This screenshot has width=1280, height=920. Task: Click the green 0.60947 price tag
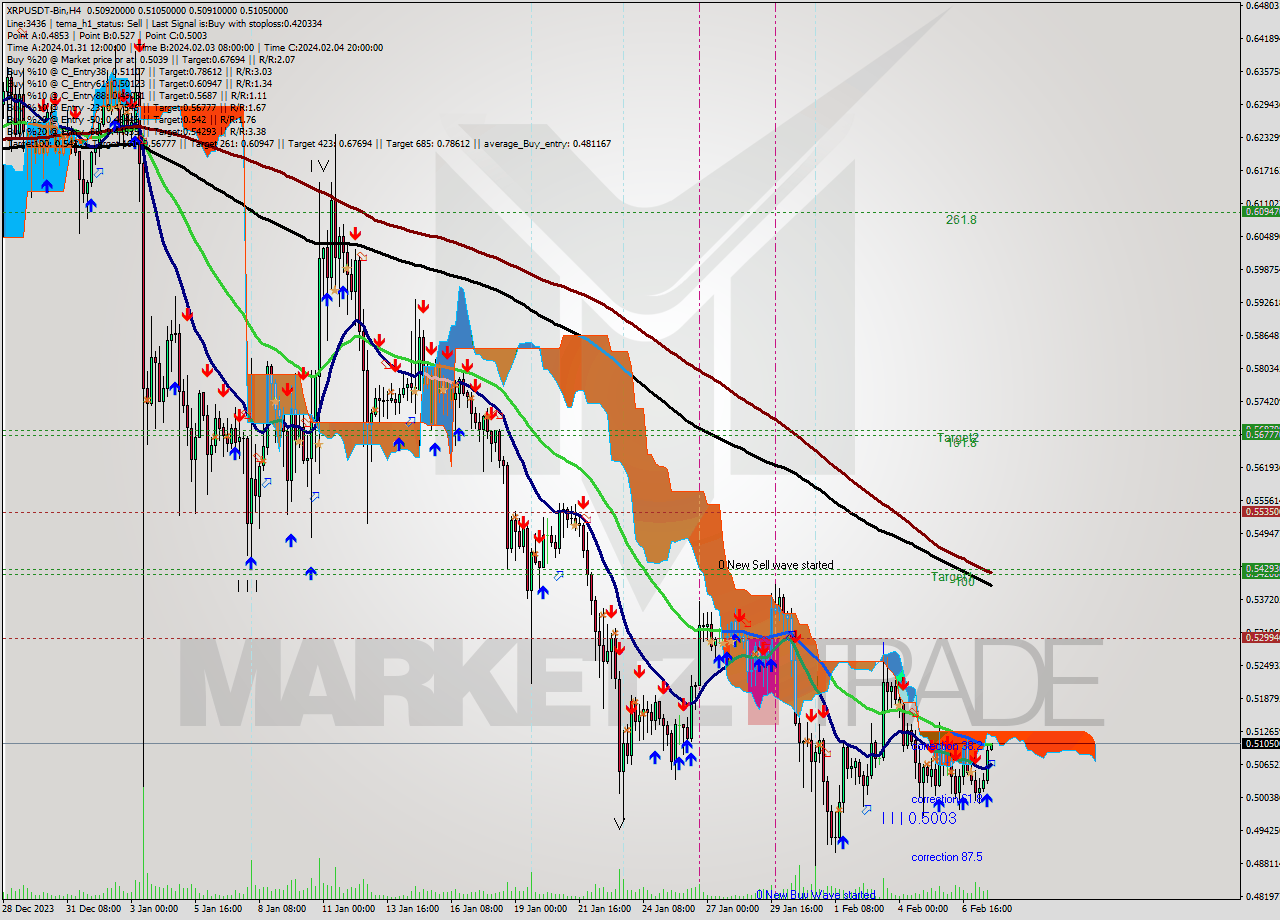pyautogui.click(x=1260, y=211)
